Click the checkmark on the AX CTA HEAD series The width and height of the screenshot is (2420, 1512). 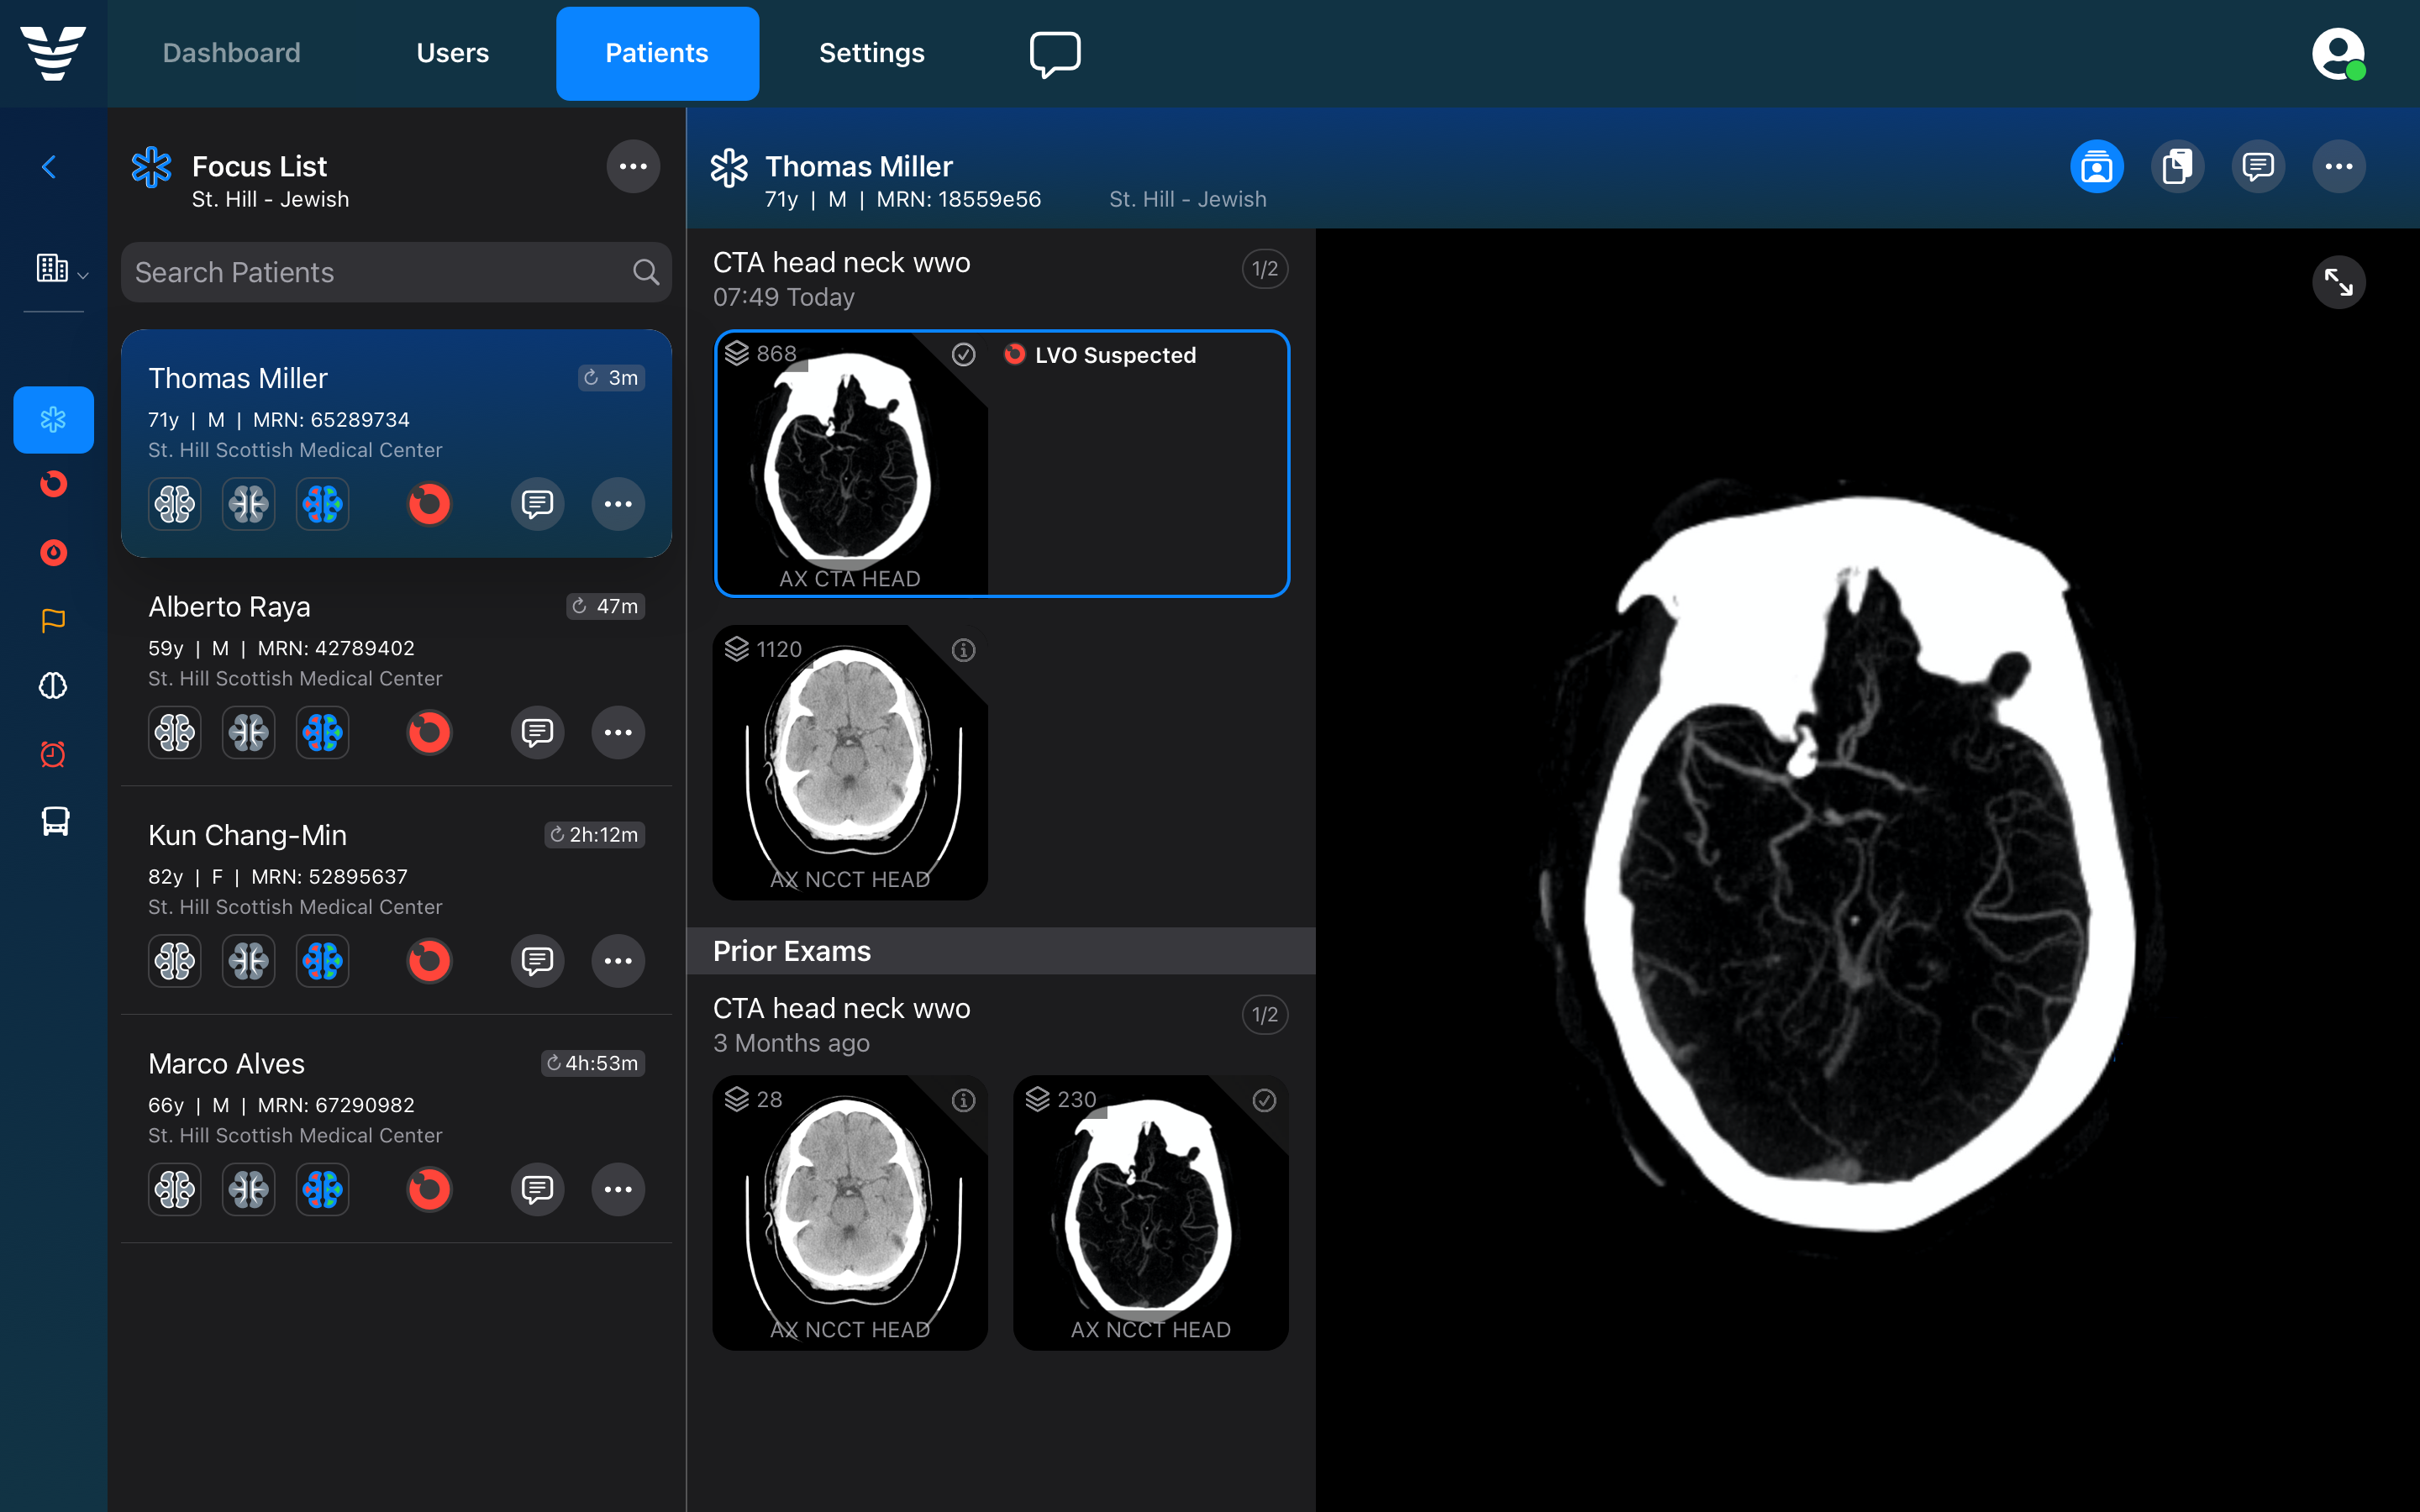click(963, 354)
